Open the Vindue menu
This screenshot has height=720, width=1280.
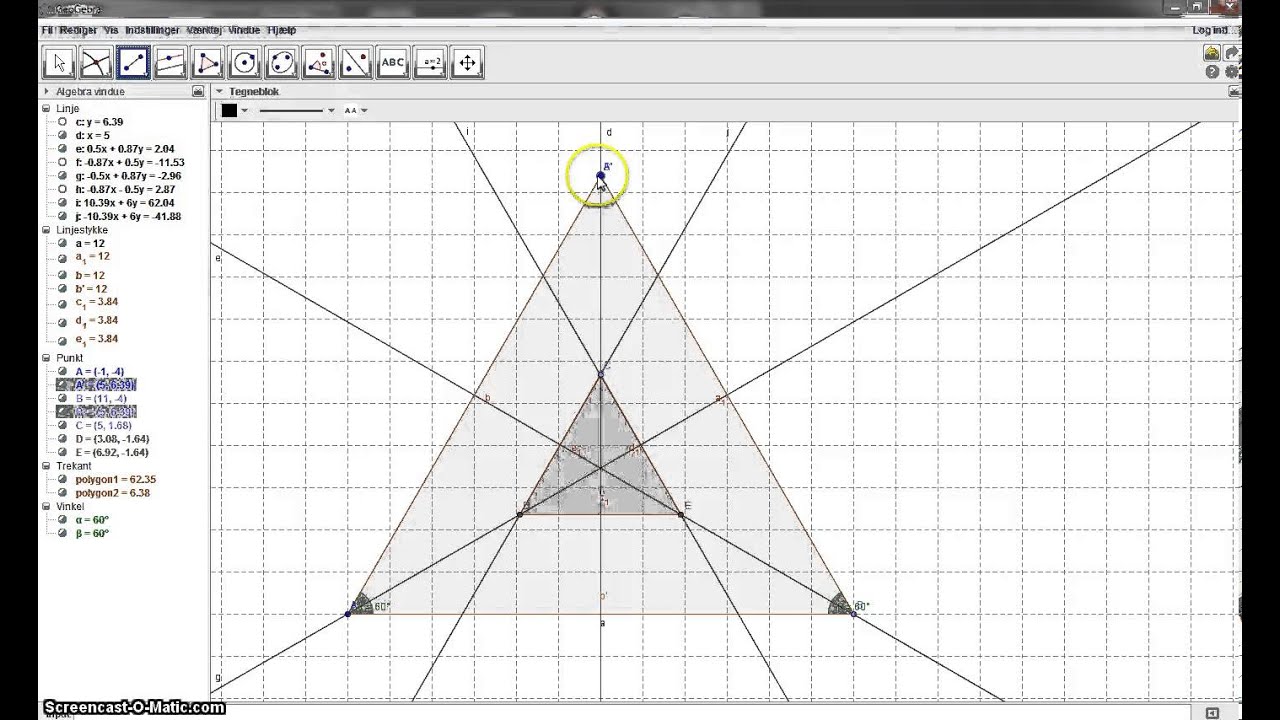click(x=244, y=31)
